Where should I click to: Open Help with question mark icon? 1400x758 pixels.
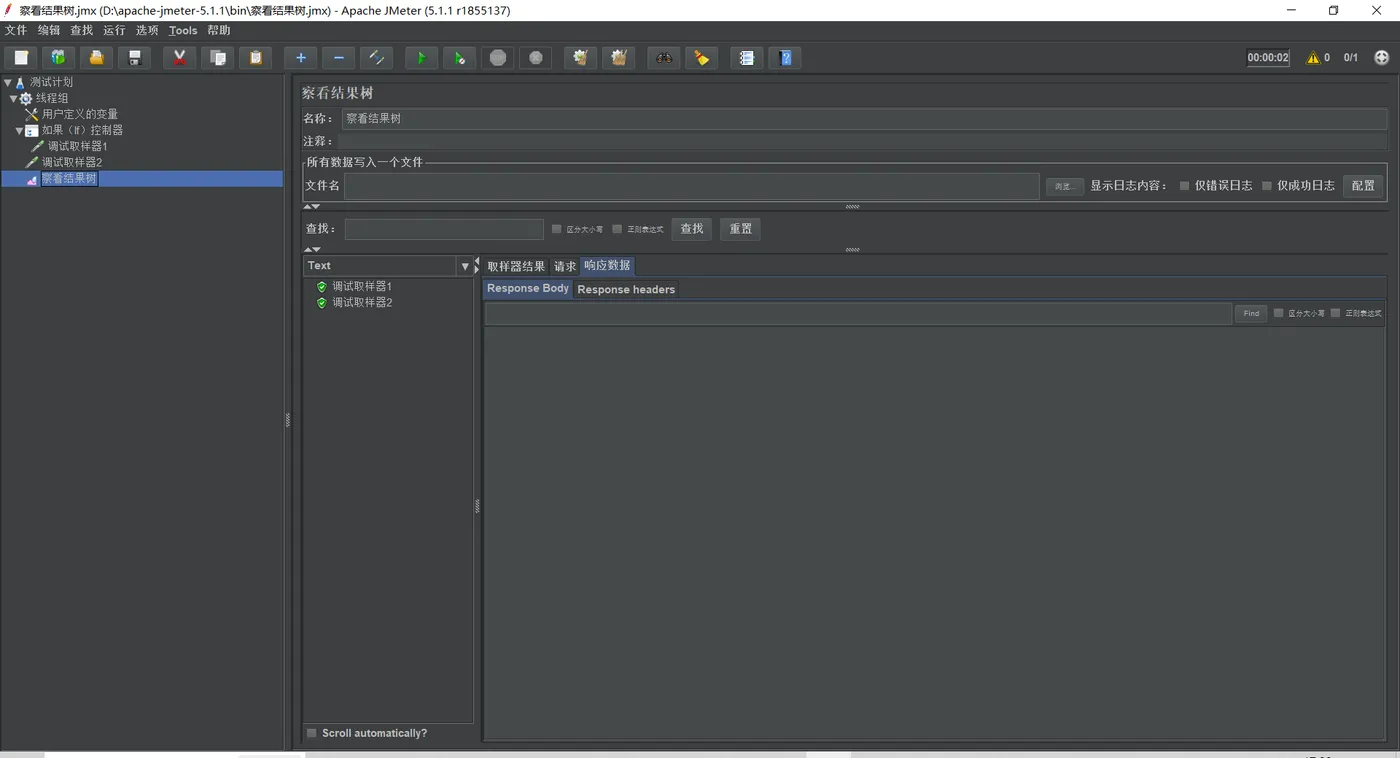785,58
